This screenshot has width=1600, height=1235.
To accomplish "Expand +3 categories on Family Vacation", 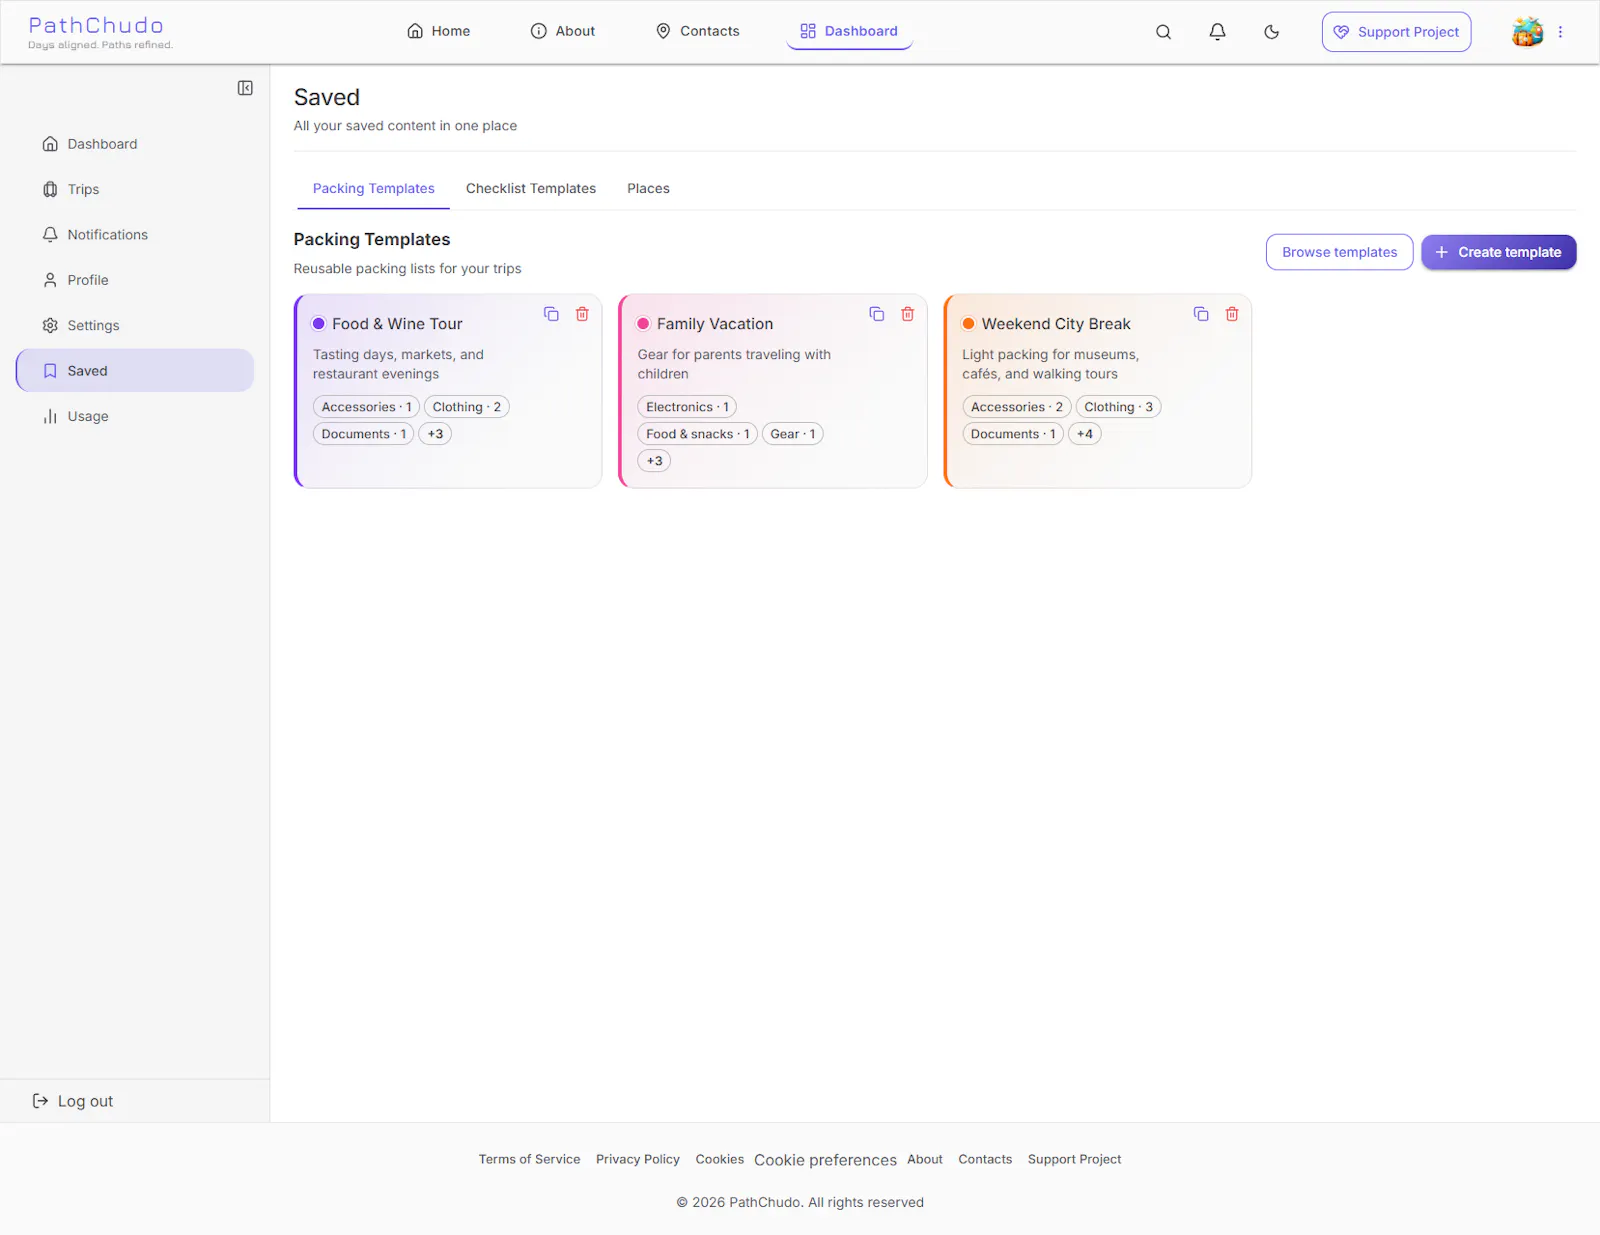I will click(x=654, y=461).
